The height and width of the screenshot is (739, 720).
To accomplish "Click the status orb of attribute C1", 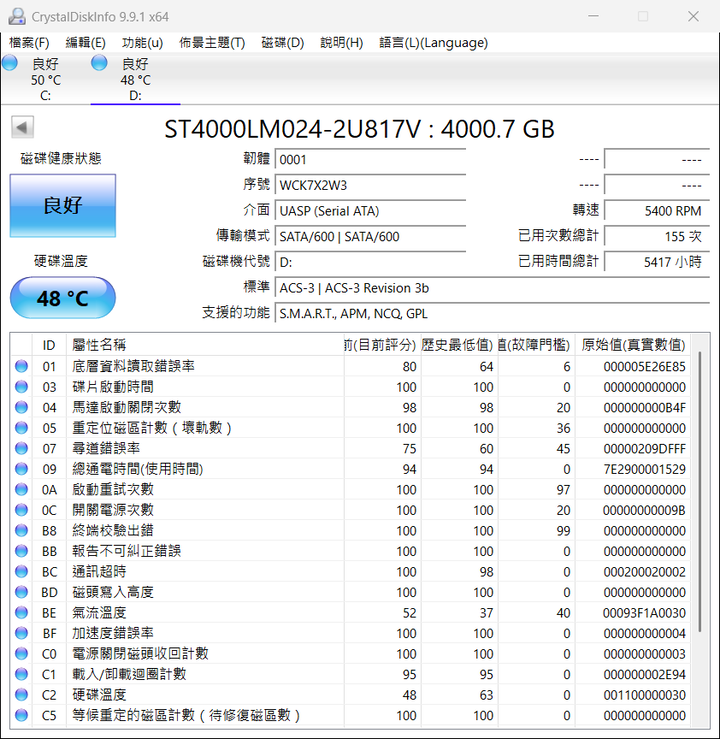I will coord(21,674).
